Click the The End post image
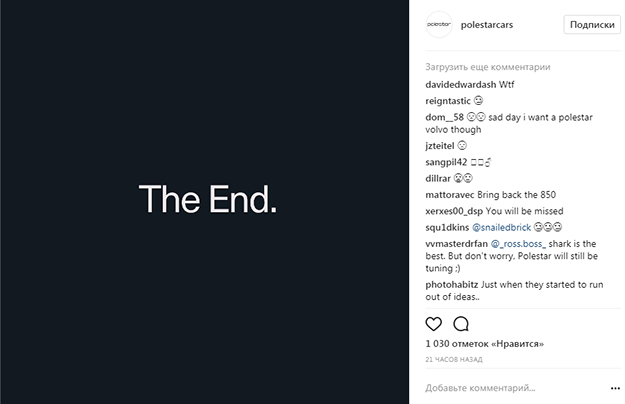This screenshot has width=625, height=404. [x=204, y=202]
